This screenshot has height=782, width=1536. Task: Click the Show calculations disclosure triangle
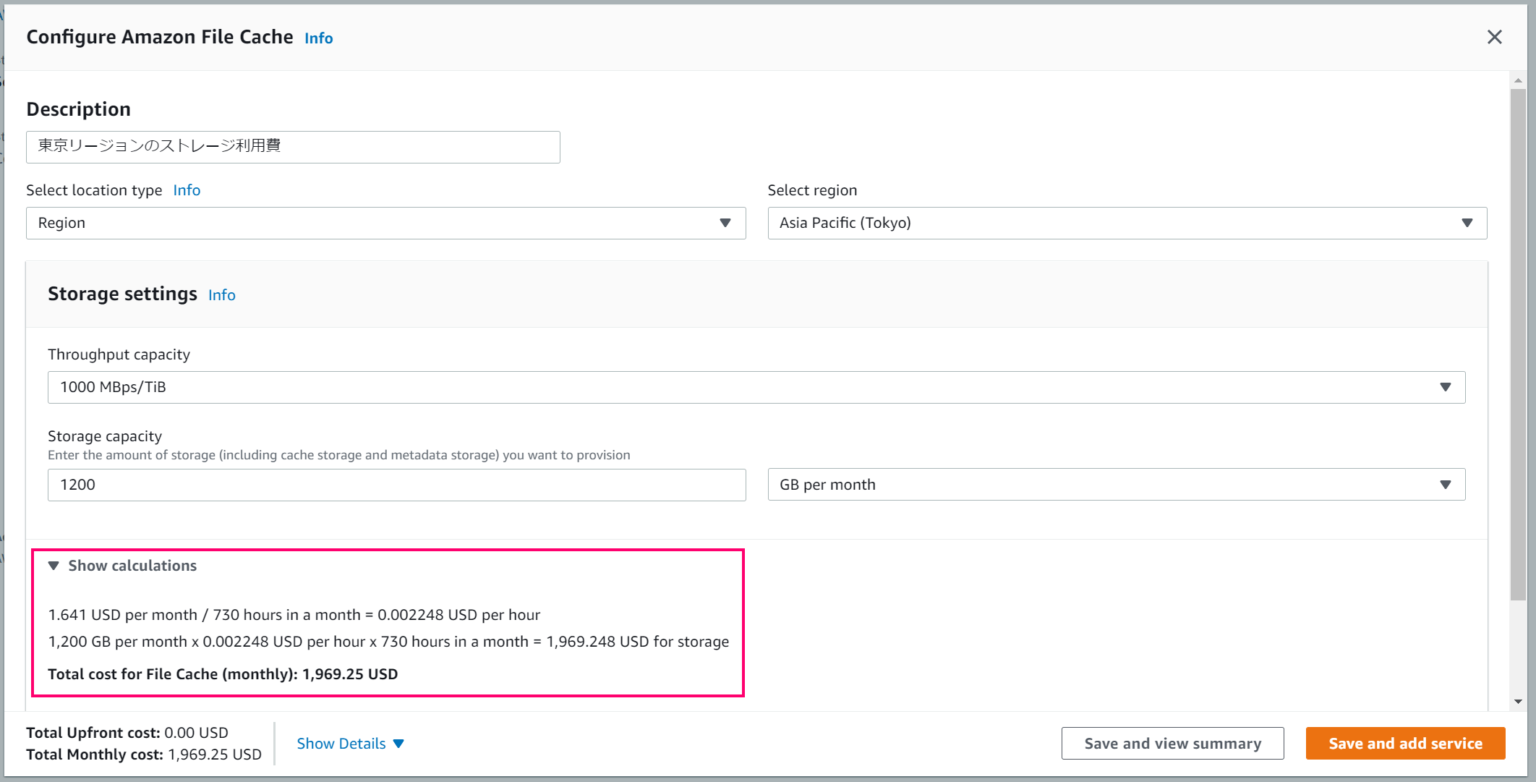(55, 565)
